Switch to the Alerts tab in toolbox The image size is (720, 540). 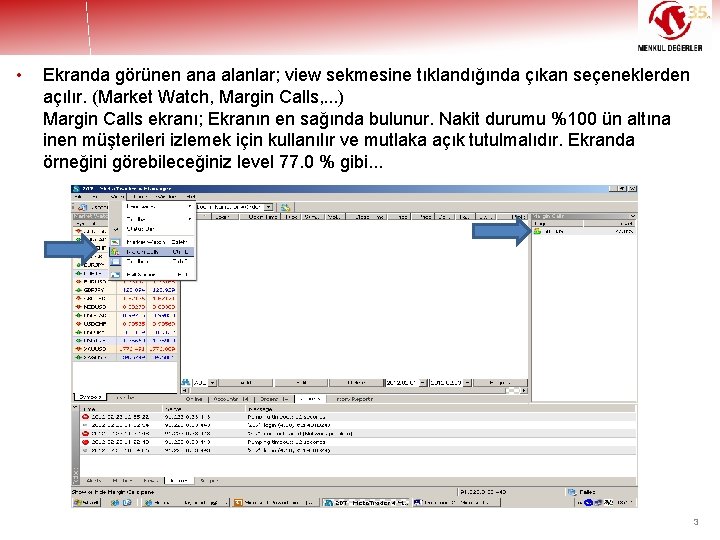pos(94,480)
